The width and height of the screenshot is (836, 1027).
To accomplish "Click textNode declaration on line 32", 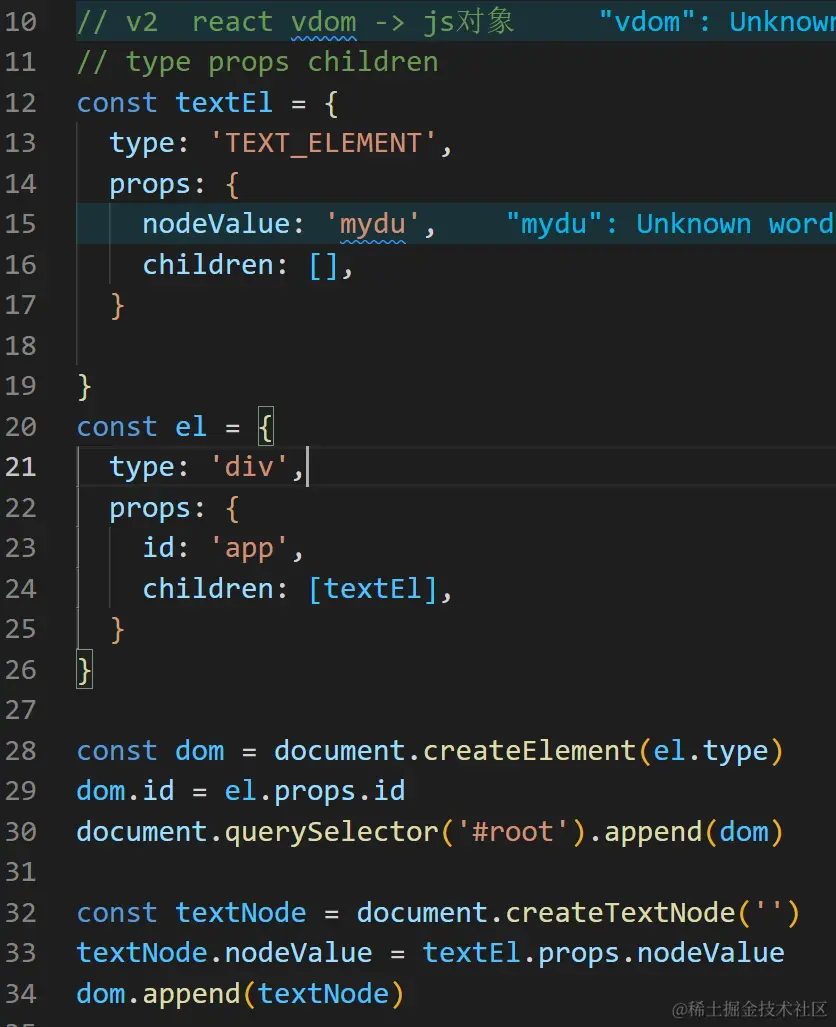I will 240,913.
